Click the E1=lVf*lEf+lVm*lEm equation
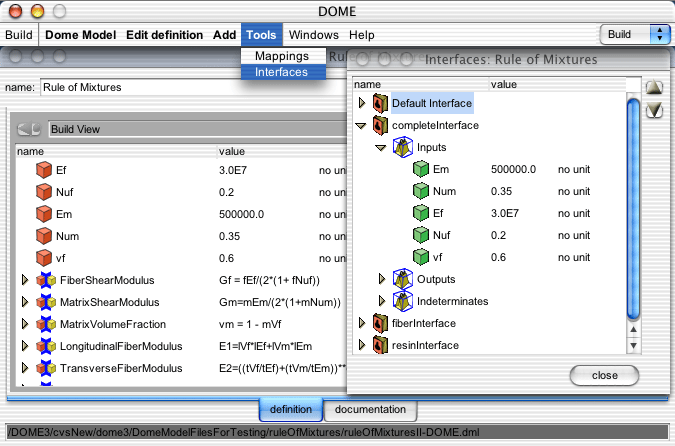675x446 pixels. pos(266,346)
